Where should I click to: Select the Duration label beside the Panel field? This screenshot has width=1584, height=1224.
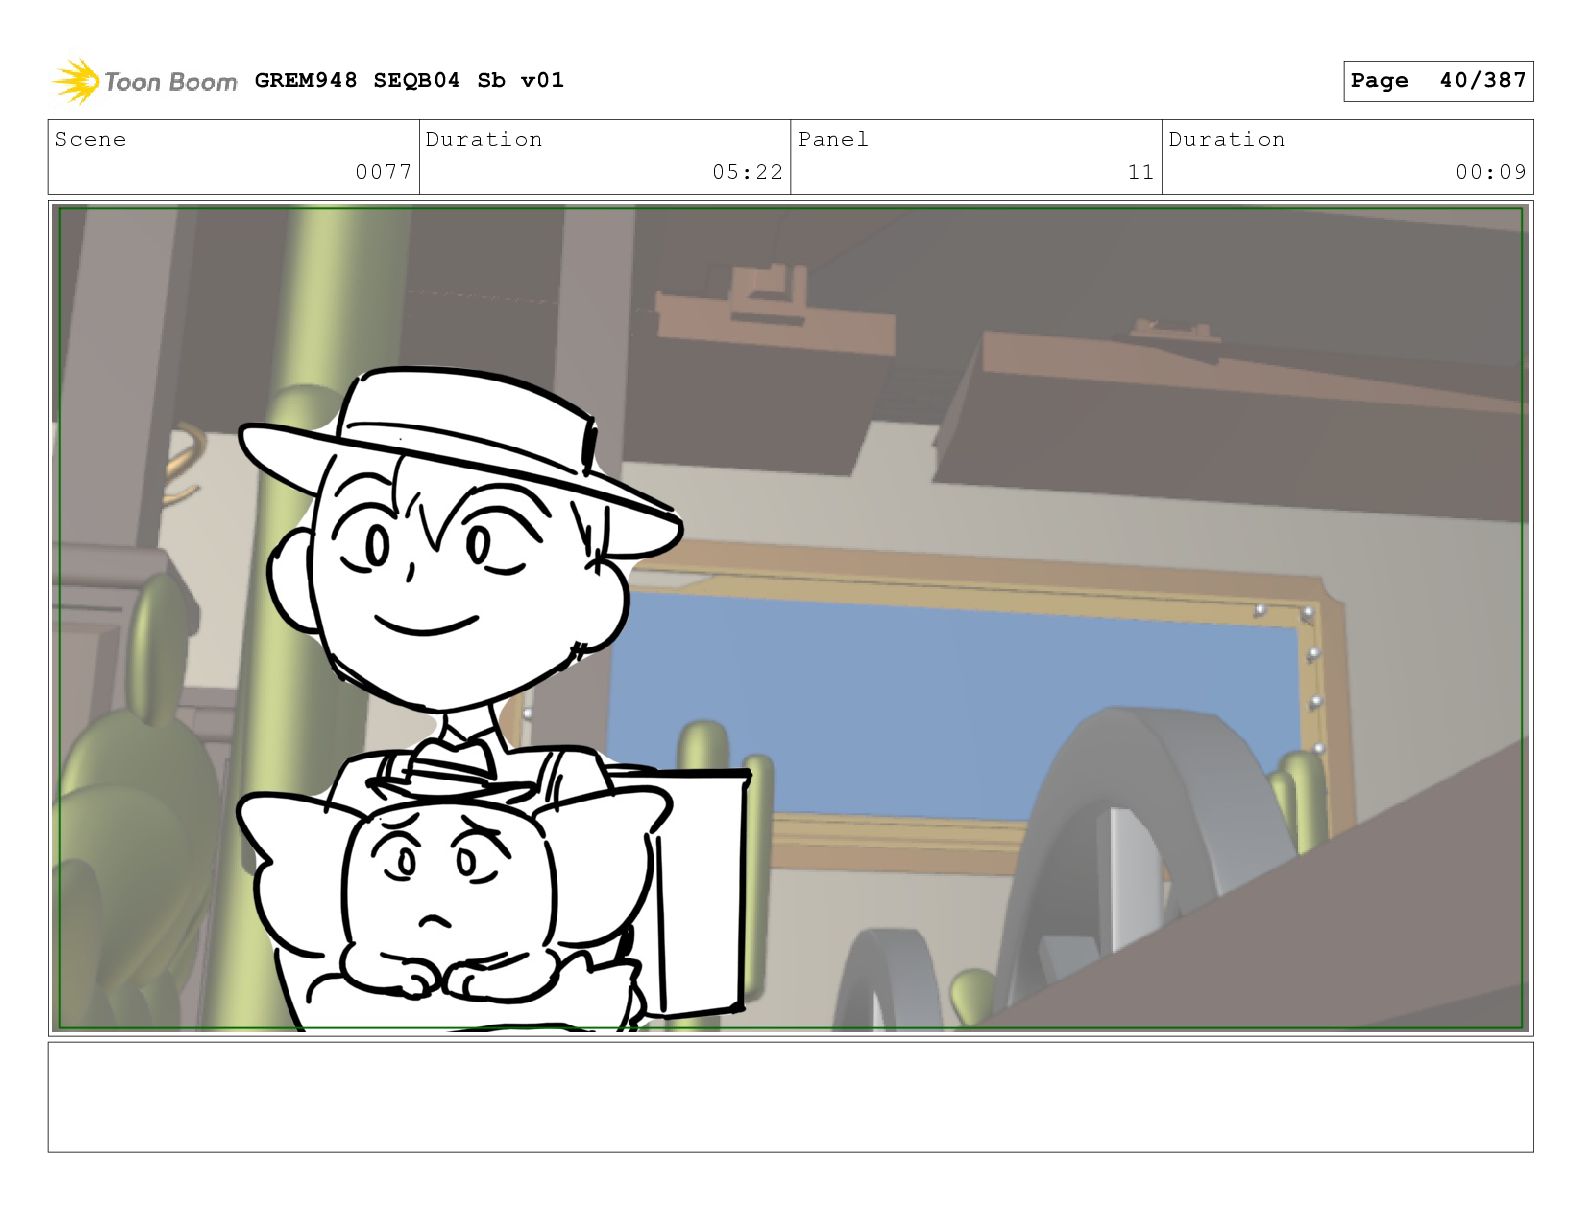click(1227, 139)
